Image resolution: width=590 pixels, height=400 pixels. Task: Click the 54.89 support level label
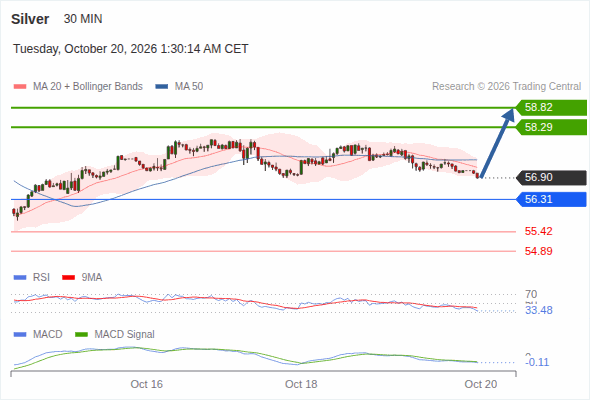538,251
